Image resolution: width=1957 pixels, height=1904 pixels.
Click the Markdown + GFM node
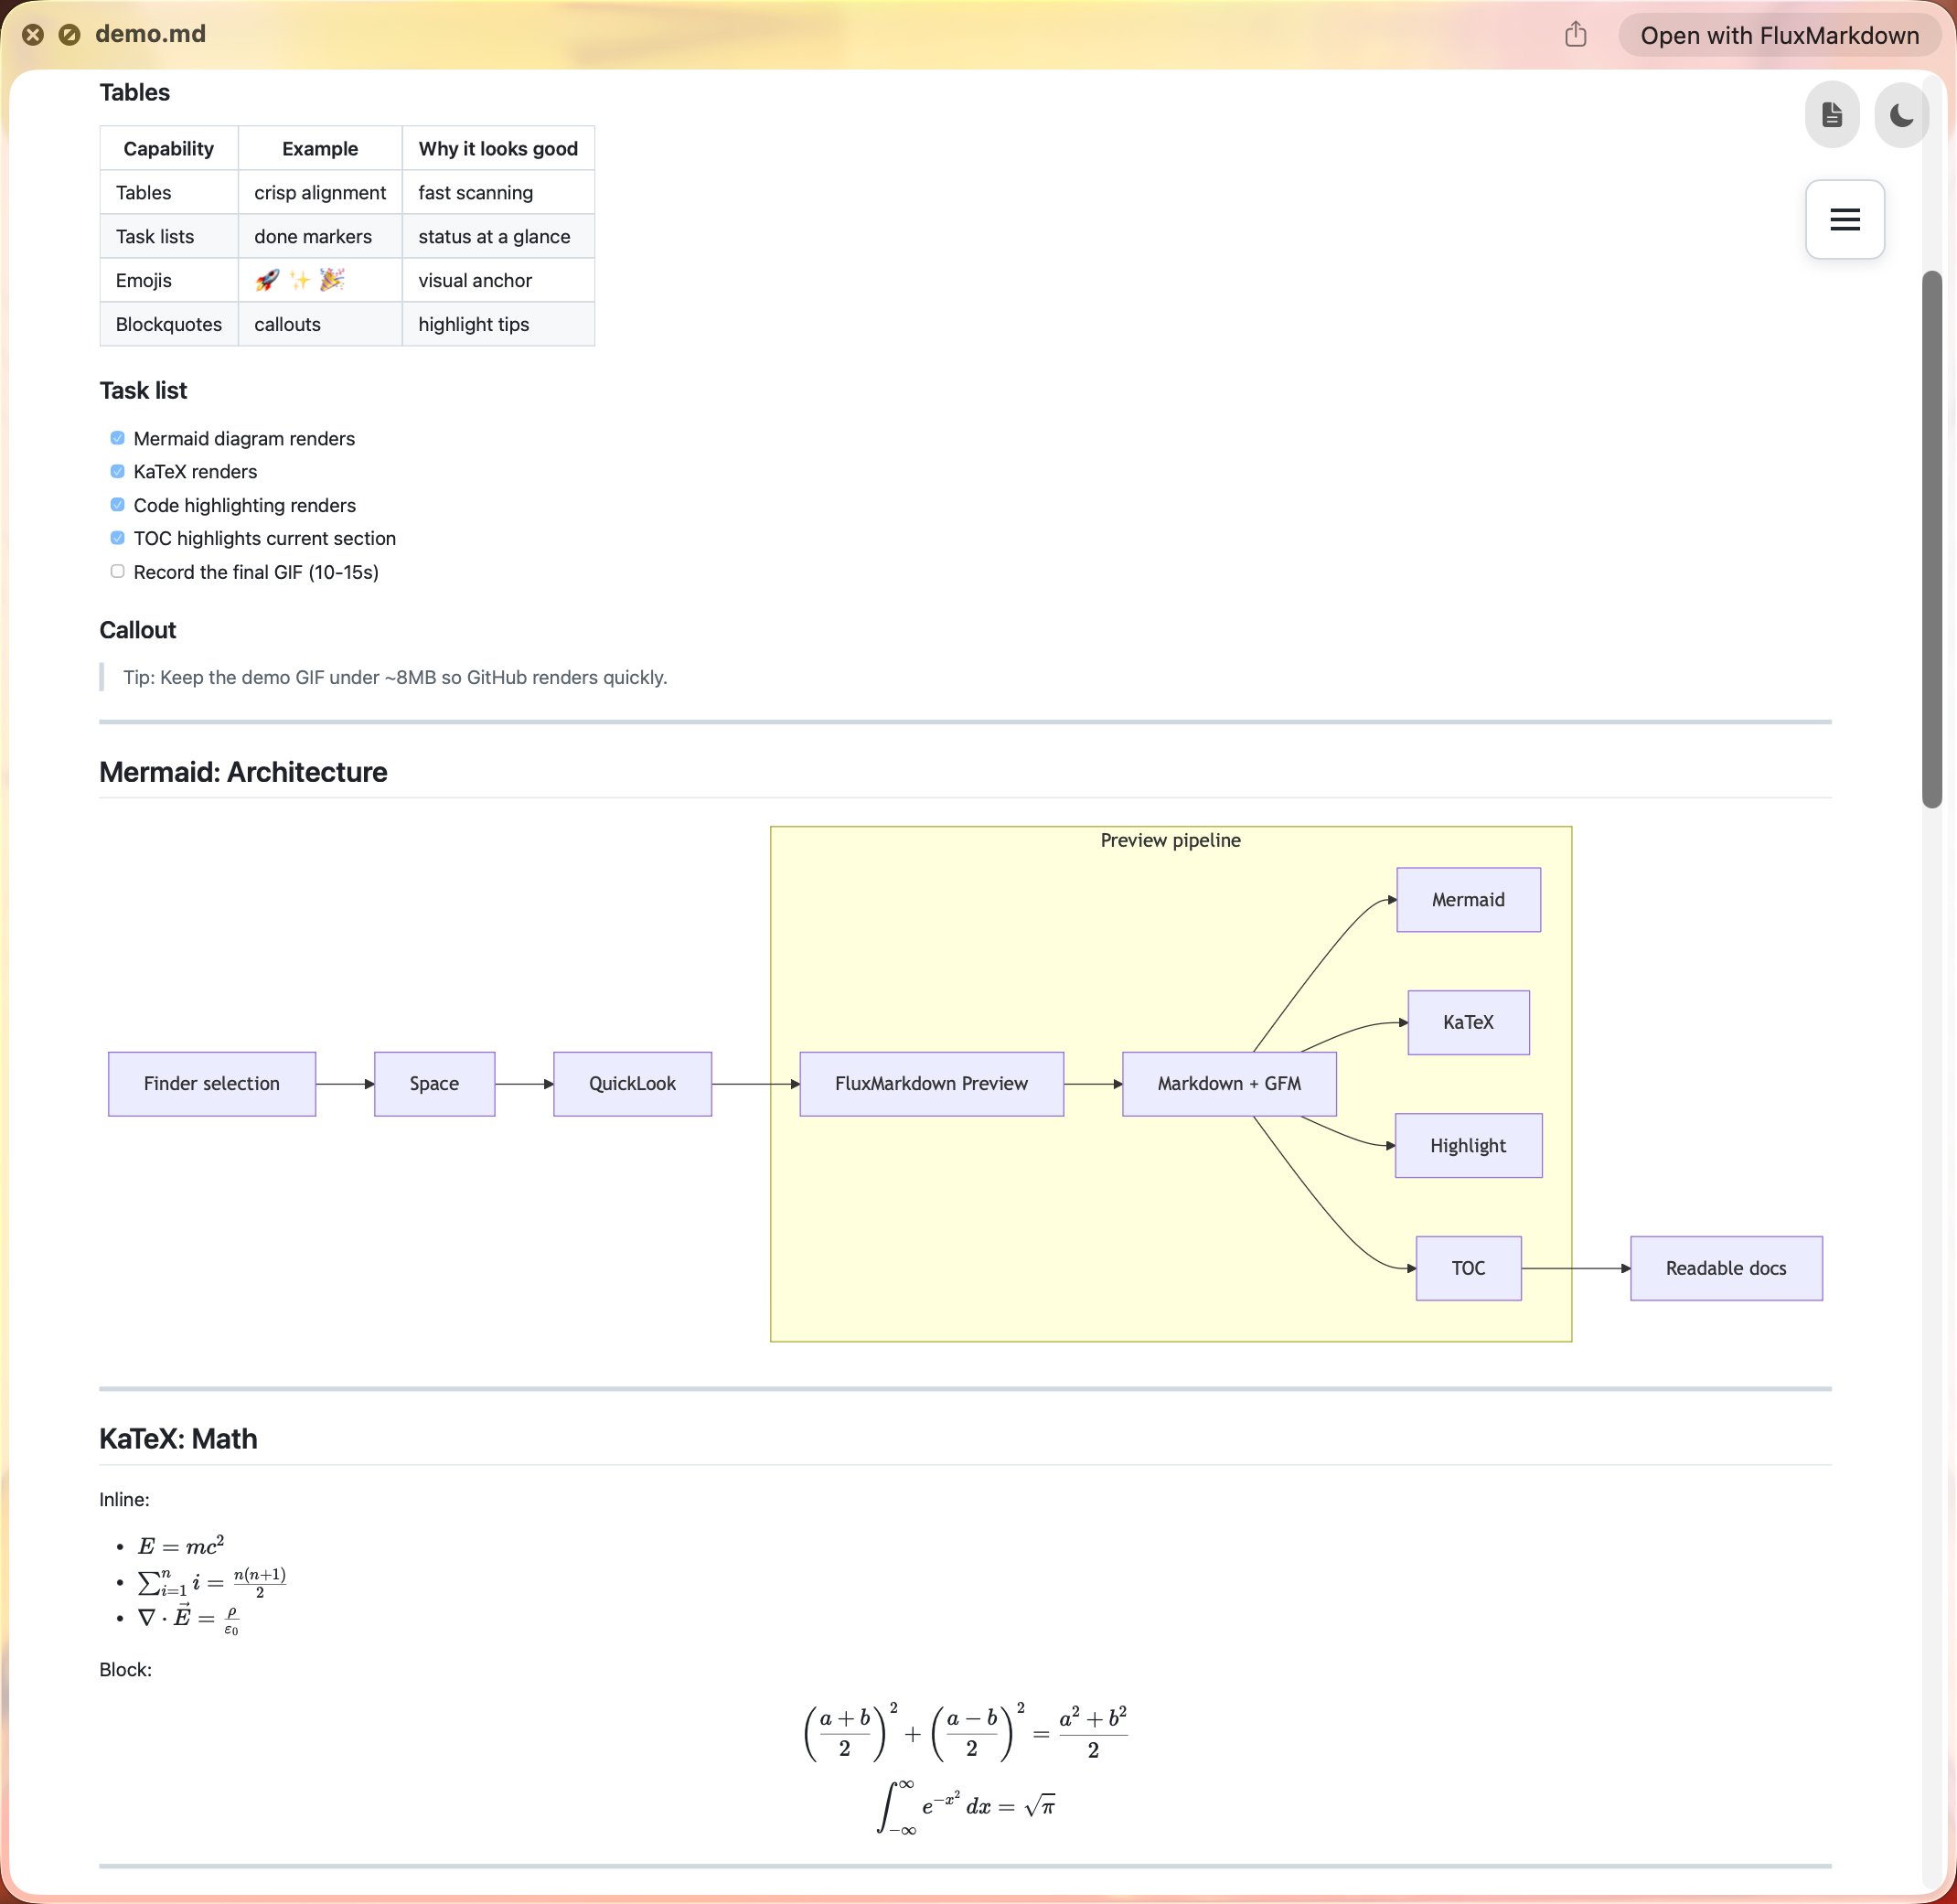coord(1228,1083)
